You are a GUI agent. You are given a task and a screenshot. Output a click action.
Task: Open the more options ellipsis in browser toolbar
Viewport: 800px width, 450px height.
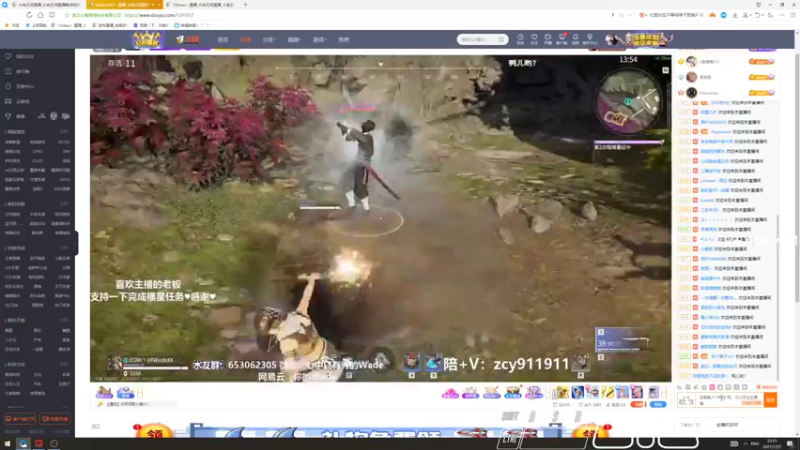[782, 15]
